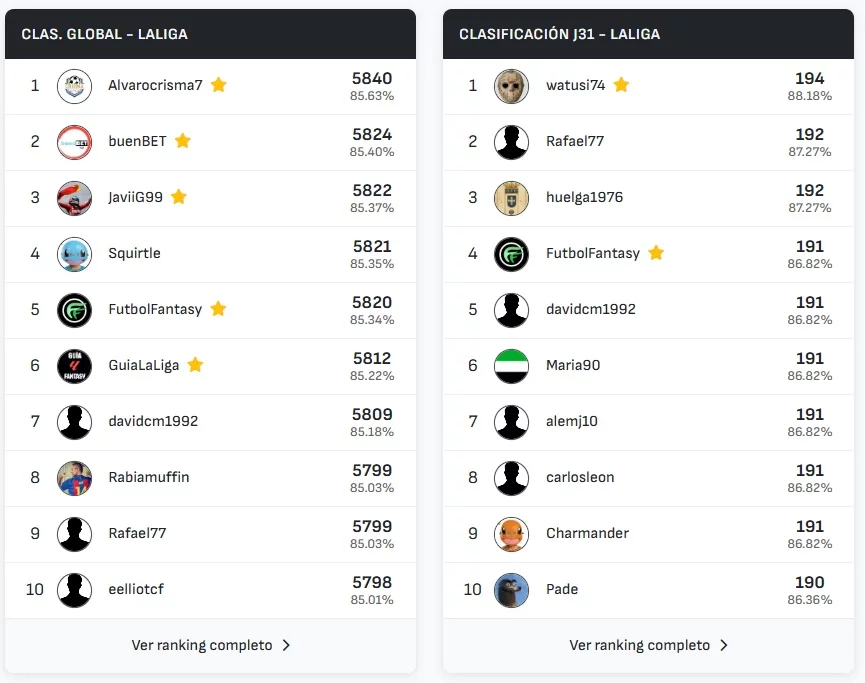
Task: Click GuiaLaLiga's black avatar icon
Action: pyautogui.click(x=74, y=366)
